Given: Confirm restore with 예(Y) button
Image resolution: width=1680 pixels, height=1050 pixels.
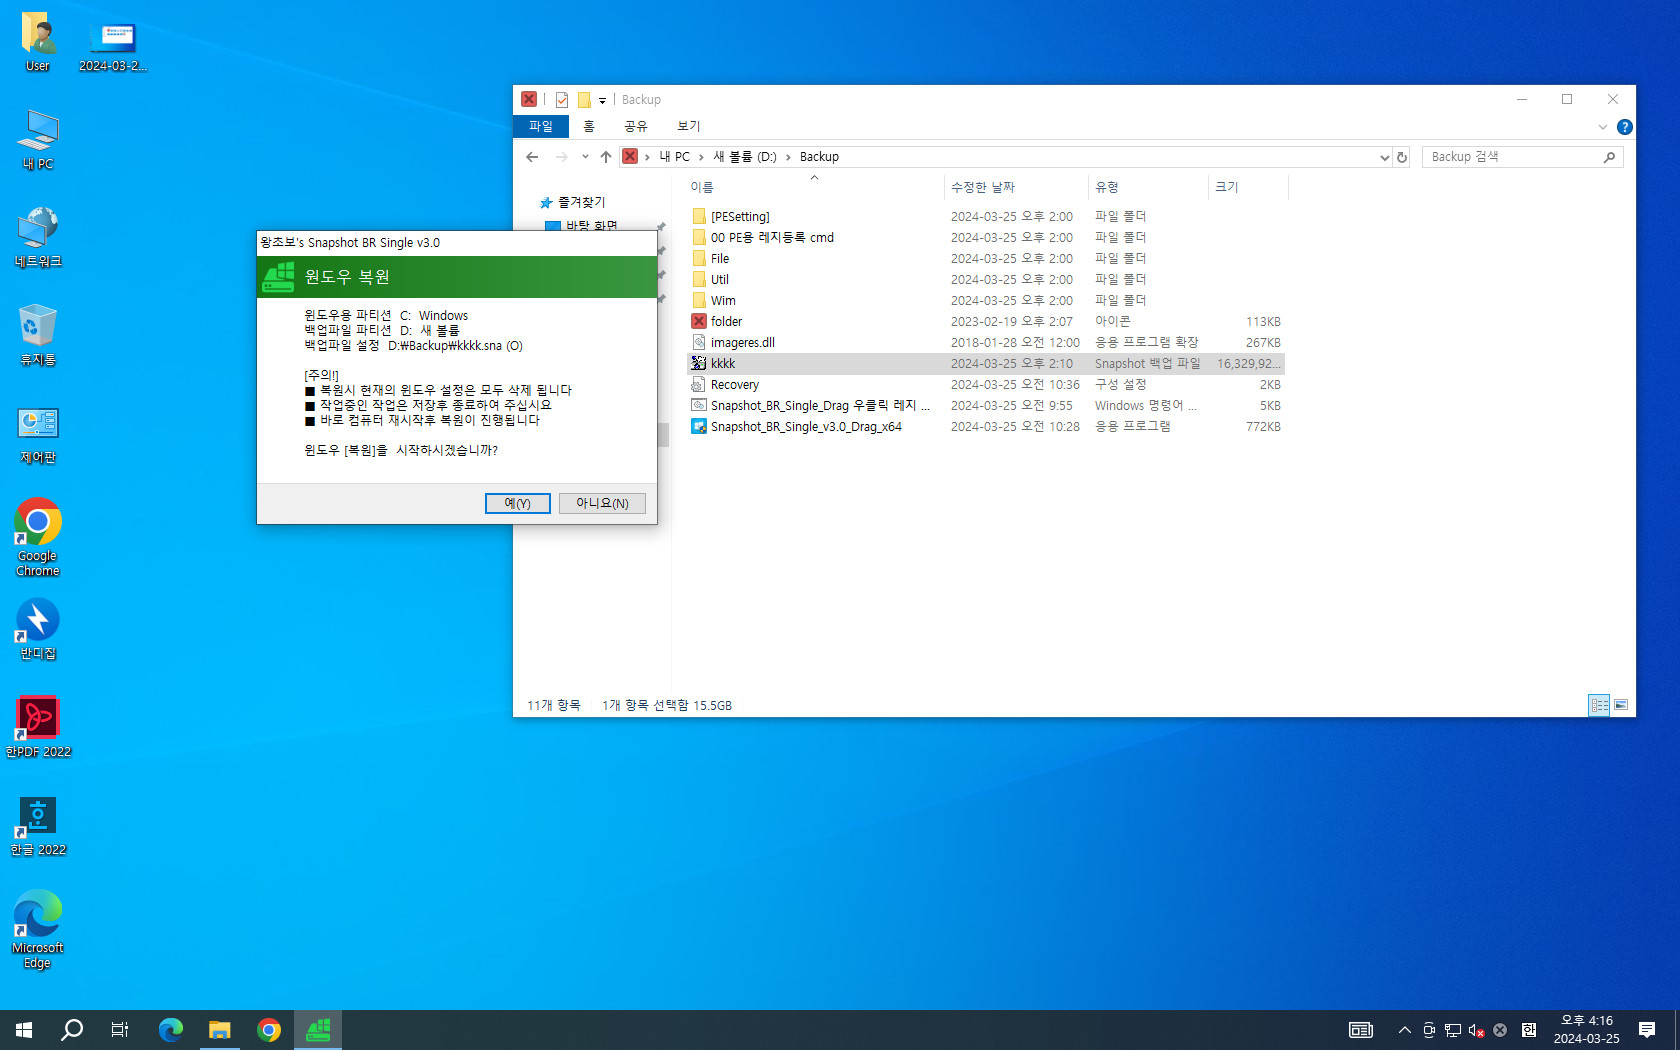Looking at the screenshot, I should (x=517, y=503).
